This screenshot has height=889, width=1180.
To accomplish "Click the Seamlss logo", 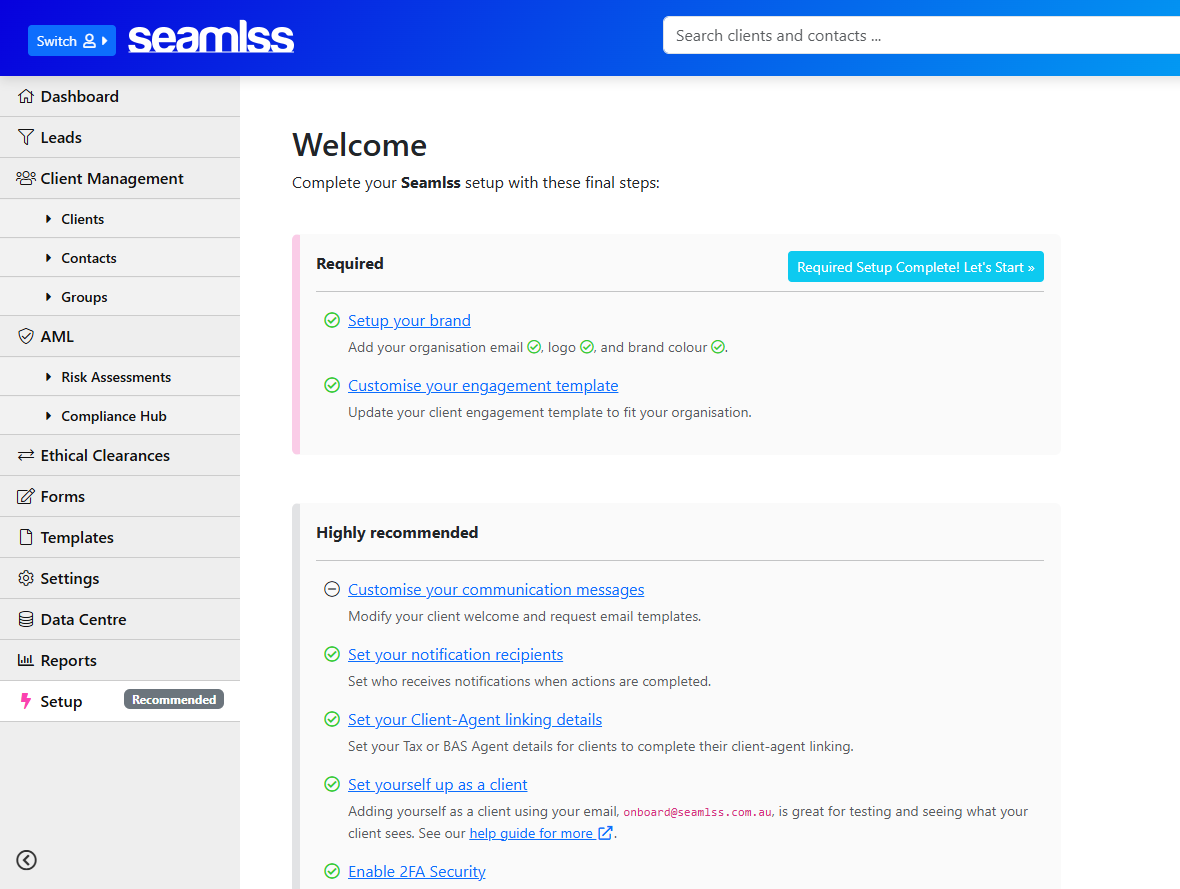I will coord(211,38).
